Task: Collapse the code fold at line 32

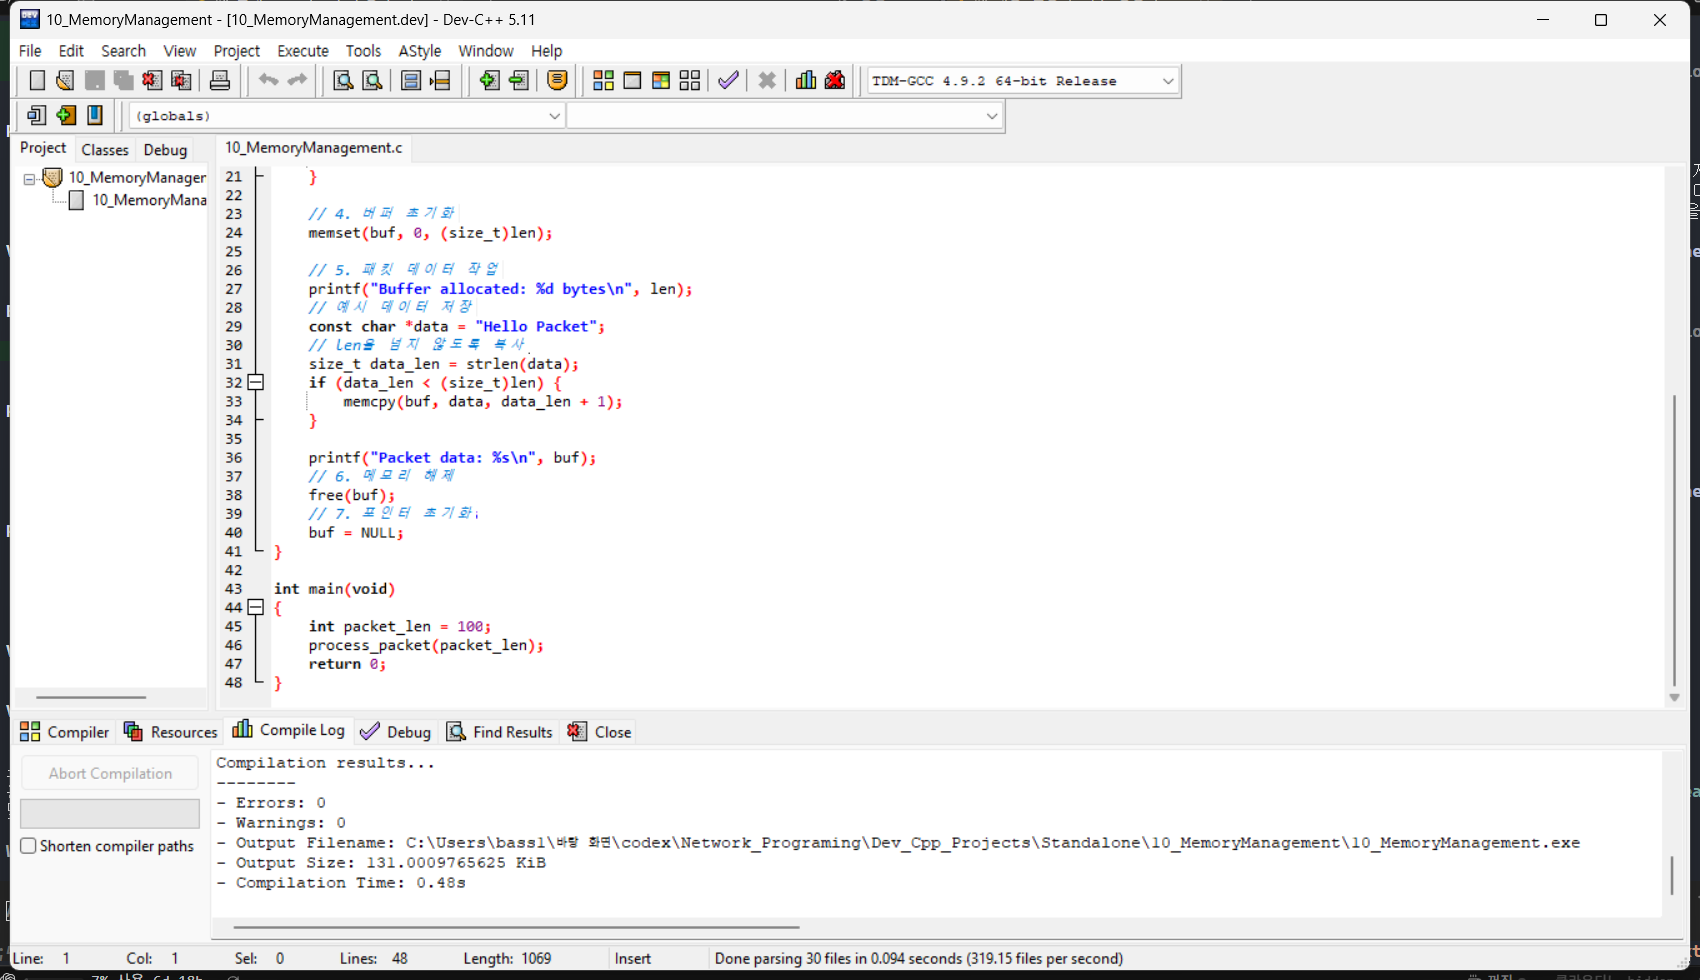Action: (x=256, y=382)
